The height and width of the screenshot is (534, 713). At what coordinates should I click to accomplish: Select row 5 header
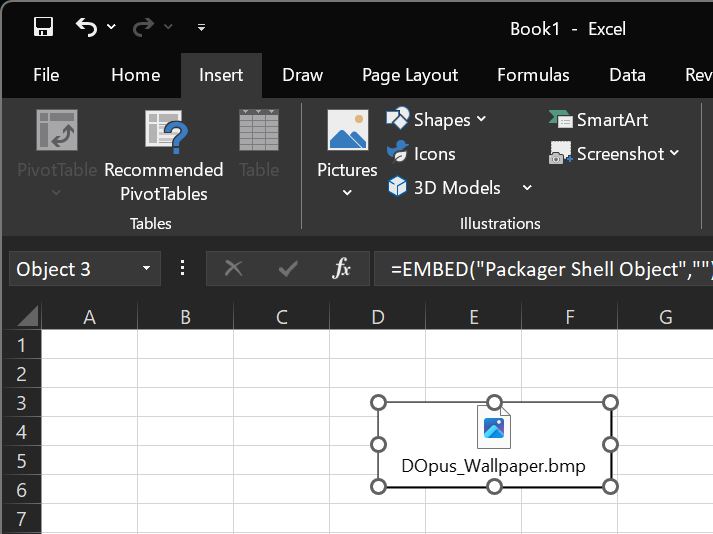(21, 461)
